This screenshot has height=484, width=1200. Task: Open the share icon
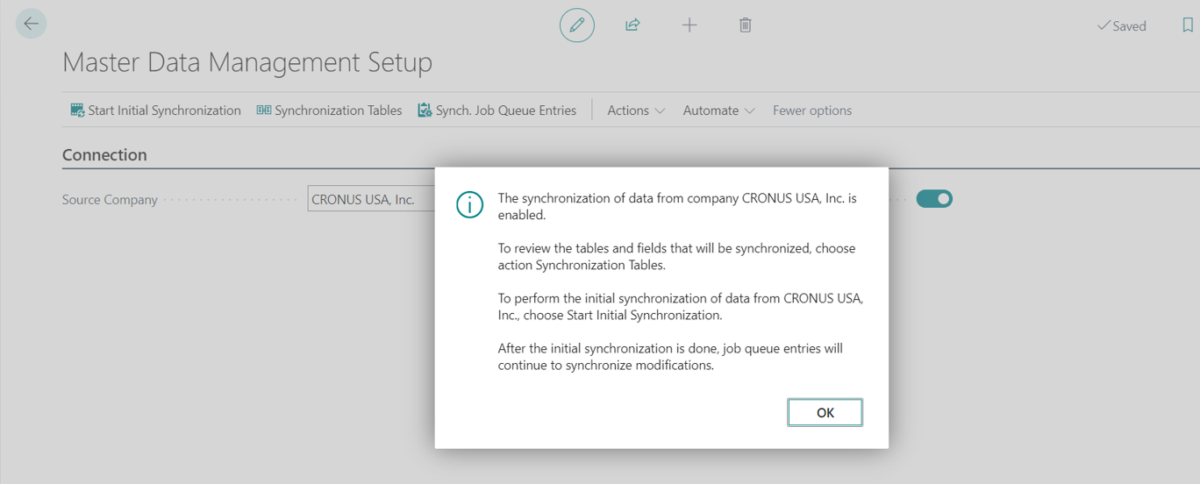tap(632, 25)
